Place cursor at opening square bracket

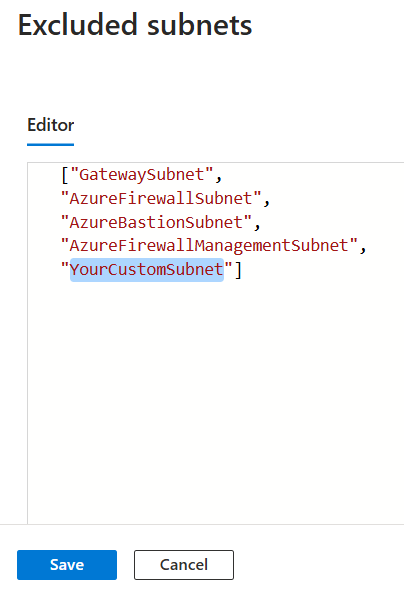(65, 175)
